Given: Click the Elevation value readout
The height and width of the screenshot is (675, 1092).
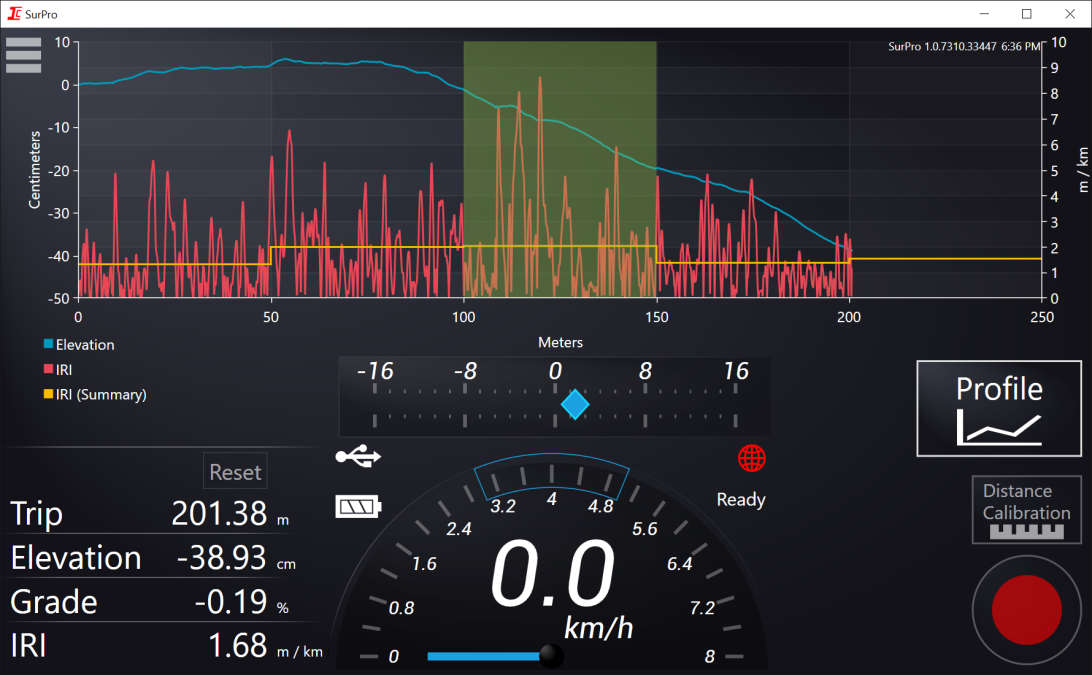Looking at the screenshot, I should tap(221, 558).
